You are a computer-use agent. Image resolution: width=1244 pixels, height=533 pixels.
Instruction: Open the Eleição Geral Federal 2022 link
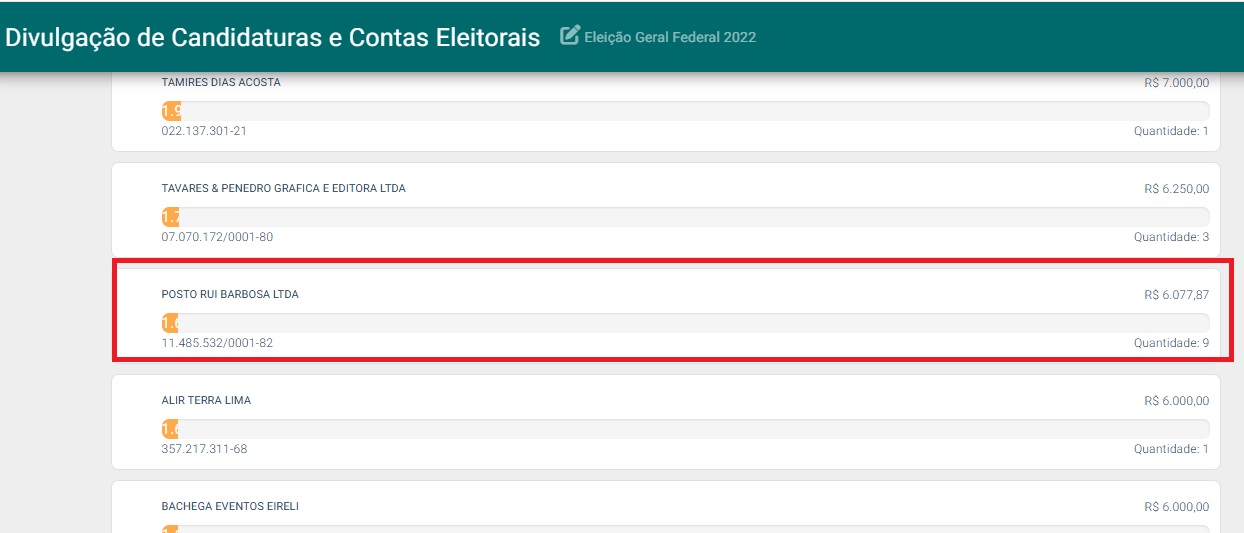(670, 37)
